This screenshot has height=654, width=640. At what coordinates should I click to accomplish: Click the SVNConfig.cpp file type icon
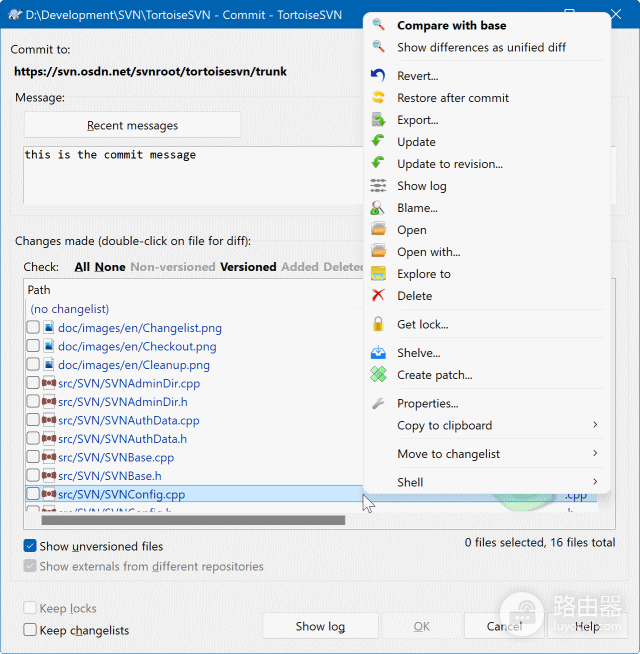(x=49, y=493)
